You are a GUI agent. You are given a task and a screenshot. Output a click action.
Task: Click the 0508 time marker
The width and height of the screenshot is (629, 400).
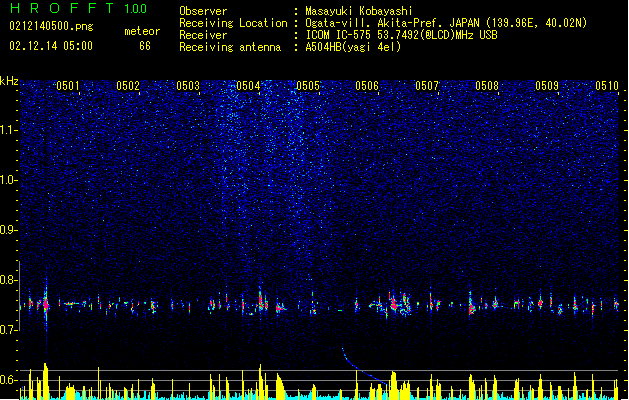(487, 86)
